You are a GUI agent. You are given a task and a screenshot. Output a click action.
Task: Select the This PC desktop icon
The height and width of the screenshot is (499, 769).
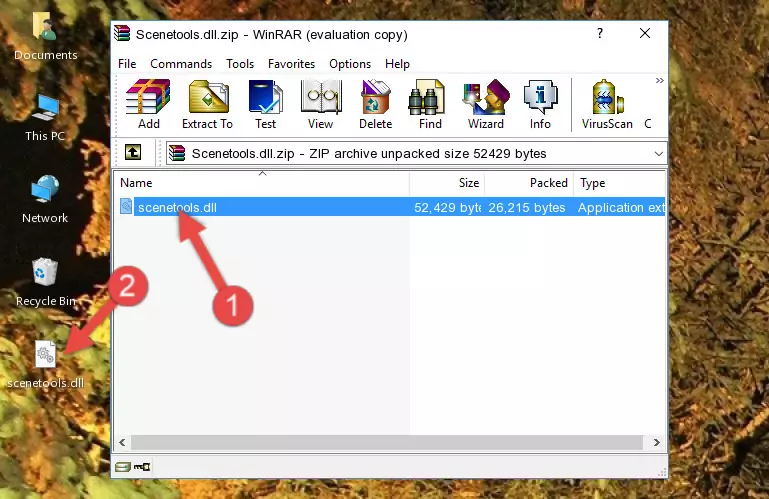pyautogui.click(x=45, y=118)
